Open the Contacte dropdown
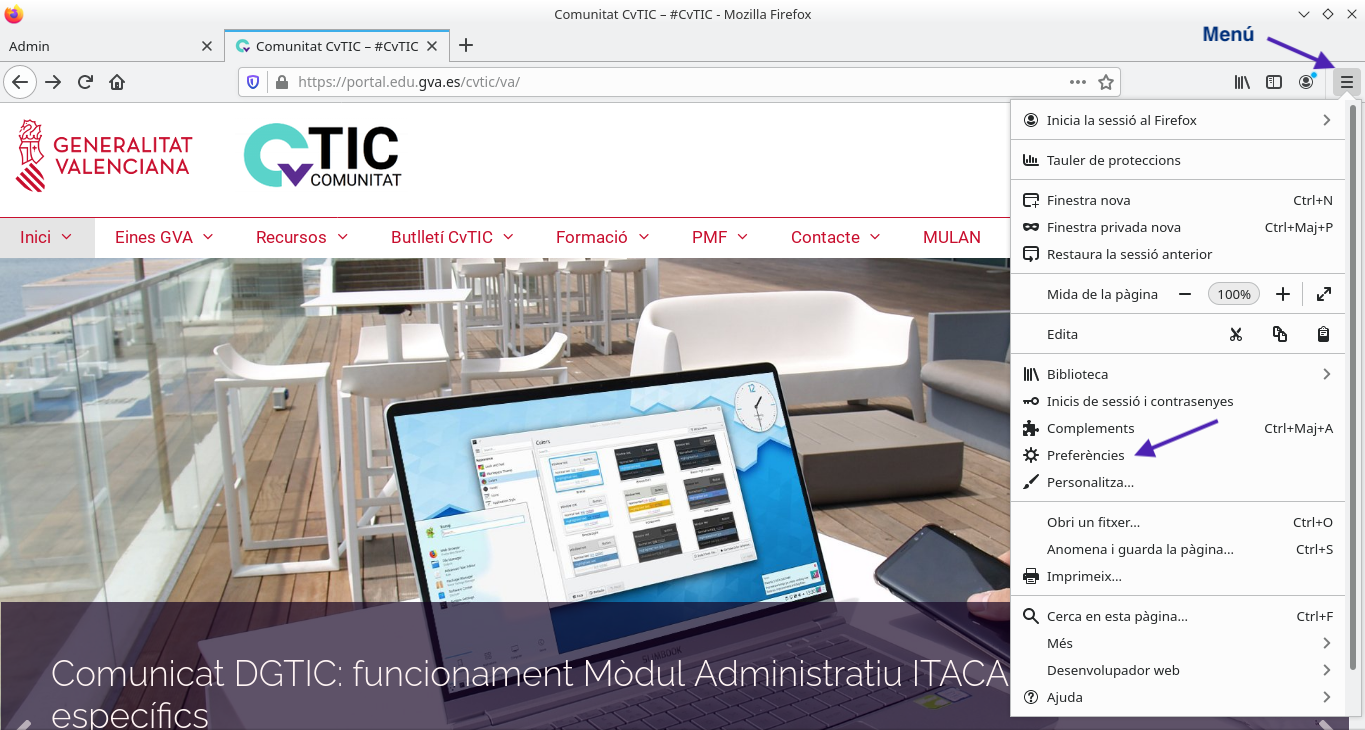Viewport: 1365px width, 730px height. click(836, 237)
